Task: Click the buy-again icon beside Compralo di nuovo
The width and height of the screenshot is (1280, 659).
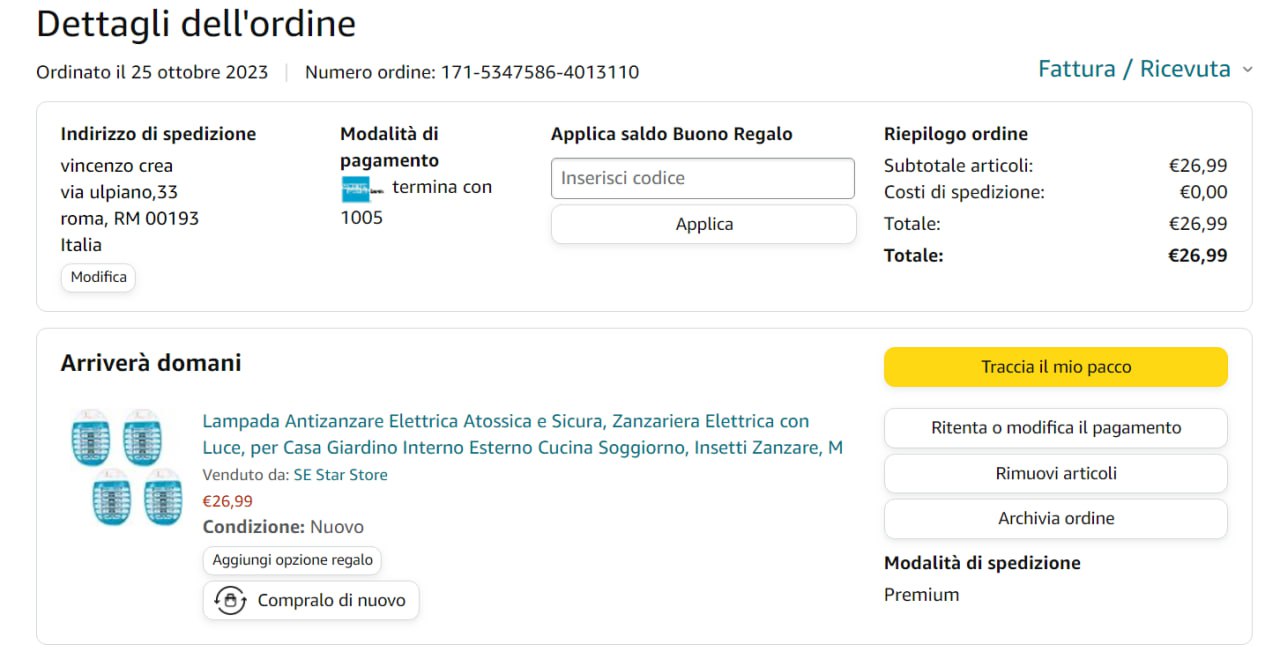Action: click(x=231, y=600)
